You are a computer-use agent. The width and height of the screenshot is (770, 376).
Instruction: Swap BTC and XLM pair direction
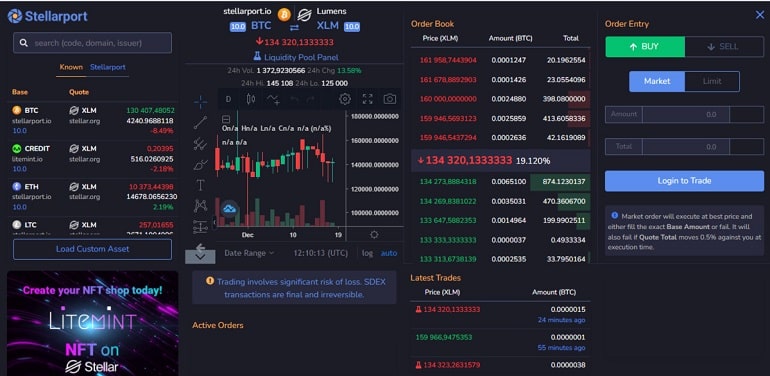(x=294, y=27)
